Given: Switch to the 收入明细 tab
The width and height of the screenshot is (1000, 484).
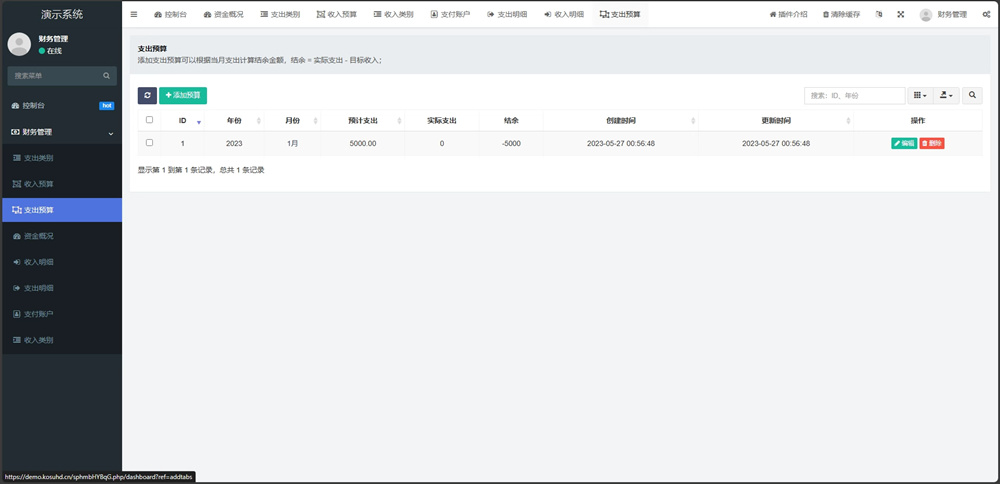Looking at the screenshot, I should click(564, 14).
